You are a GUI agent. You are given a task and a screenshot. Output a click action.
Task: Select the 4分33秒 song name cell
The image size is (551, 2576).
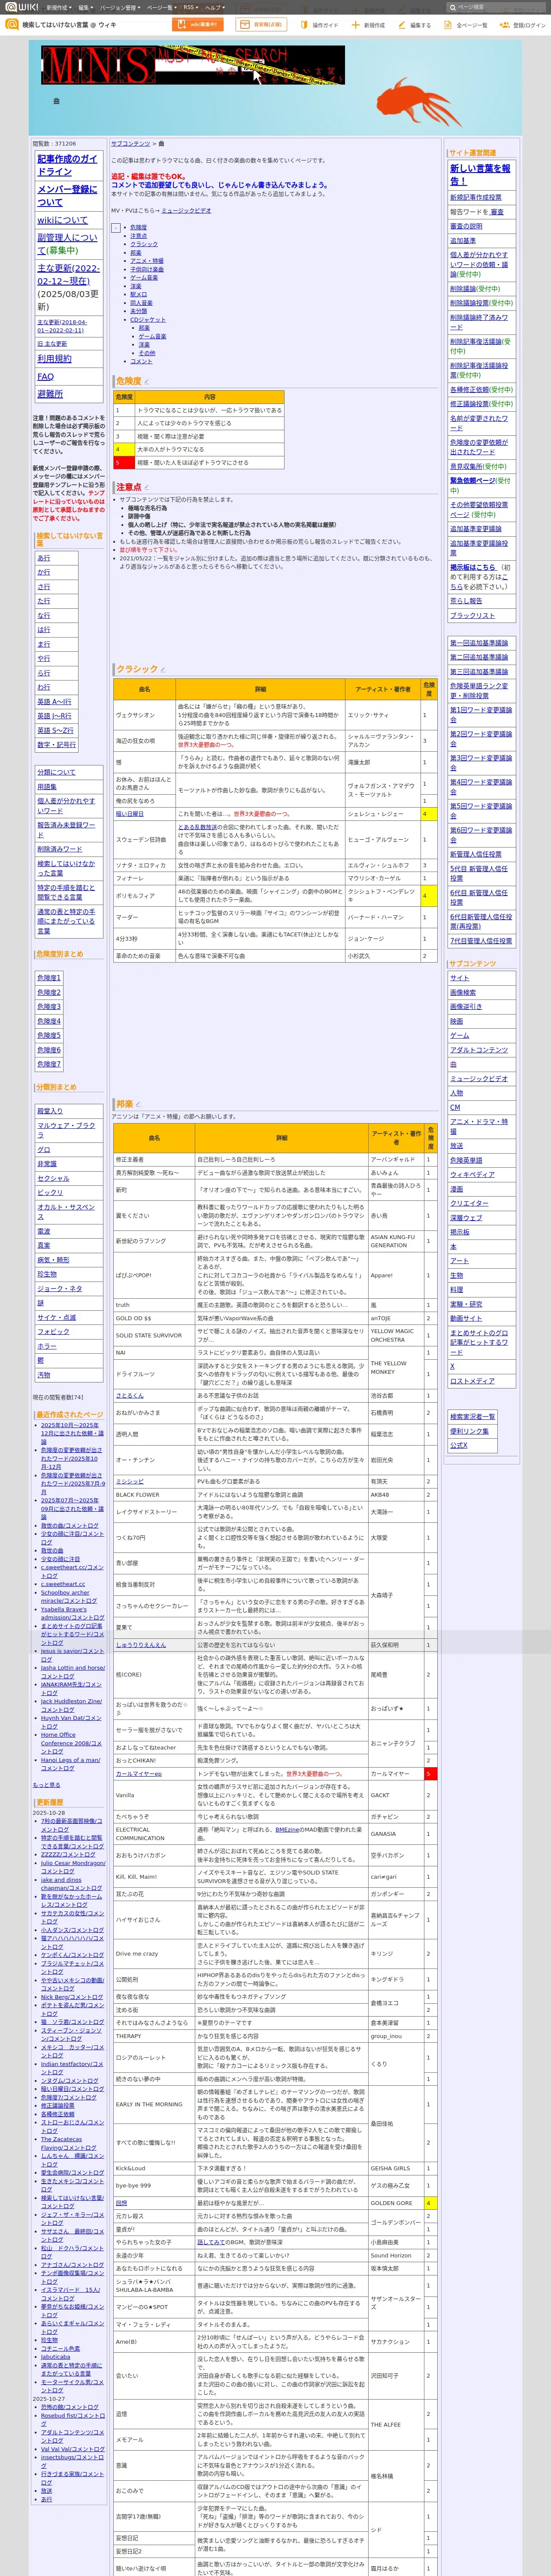tap(144, 938)
